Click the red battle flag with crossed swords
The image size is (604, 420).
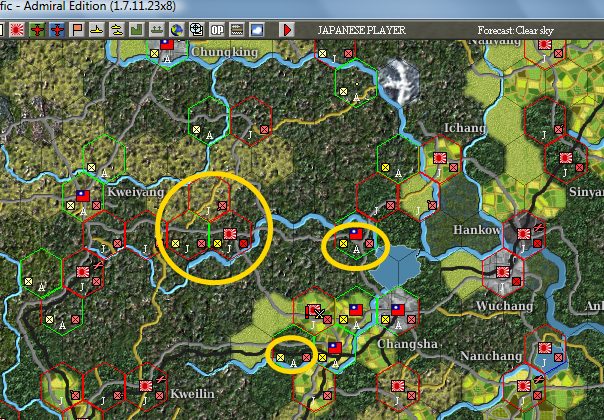(x=315, y=311)
